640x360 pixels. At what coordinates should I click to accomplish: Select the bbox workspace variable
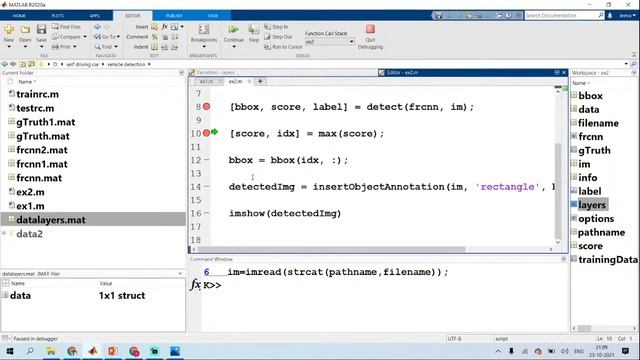[590, 96]
